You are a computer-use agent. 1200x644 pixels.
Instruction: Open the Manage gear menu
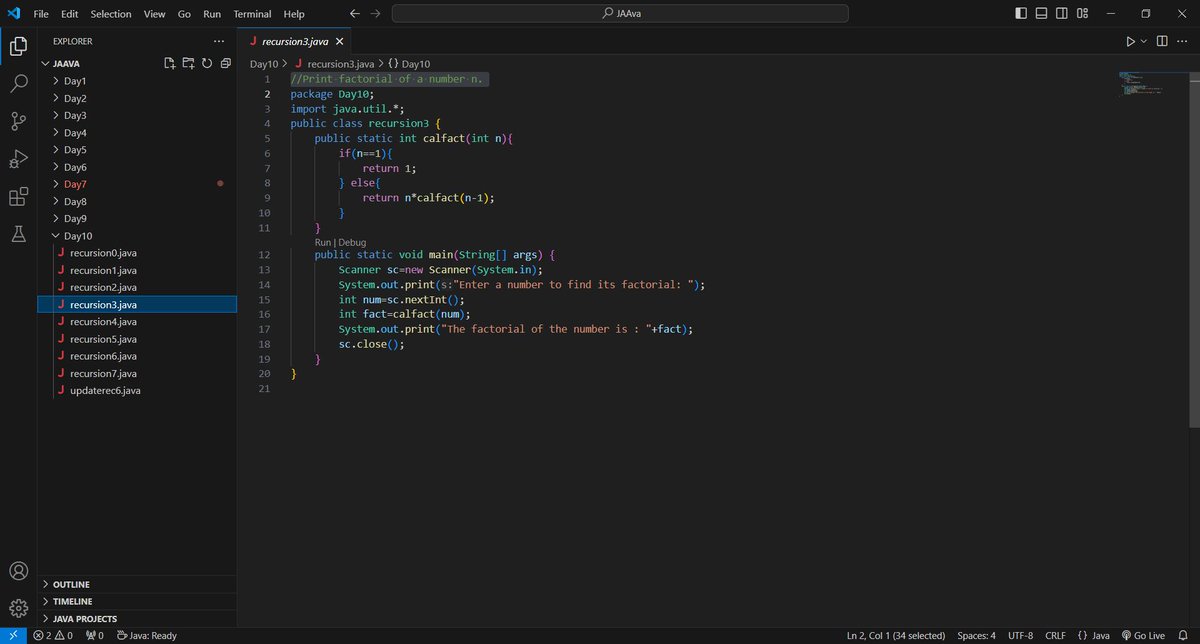pyautogui.click(x=18, y=608)
